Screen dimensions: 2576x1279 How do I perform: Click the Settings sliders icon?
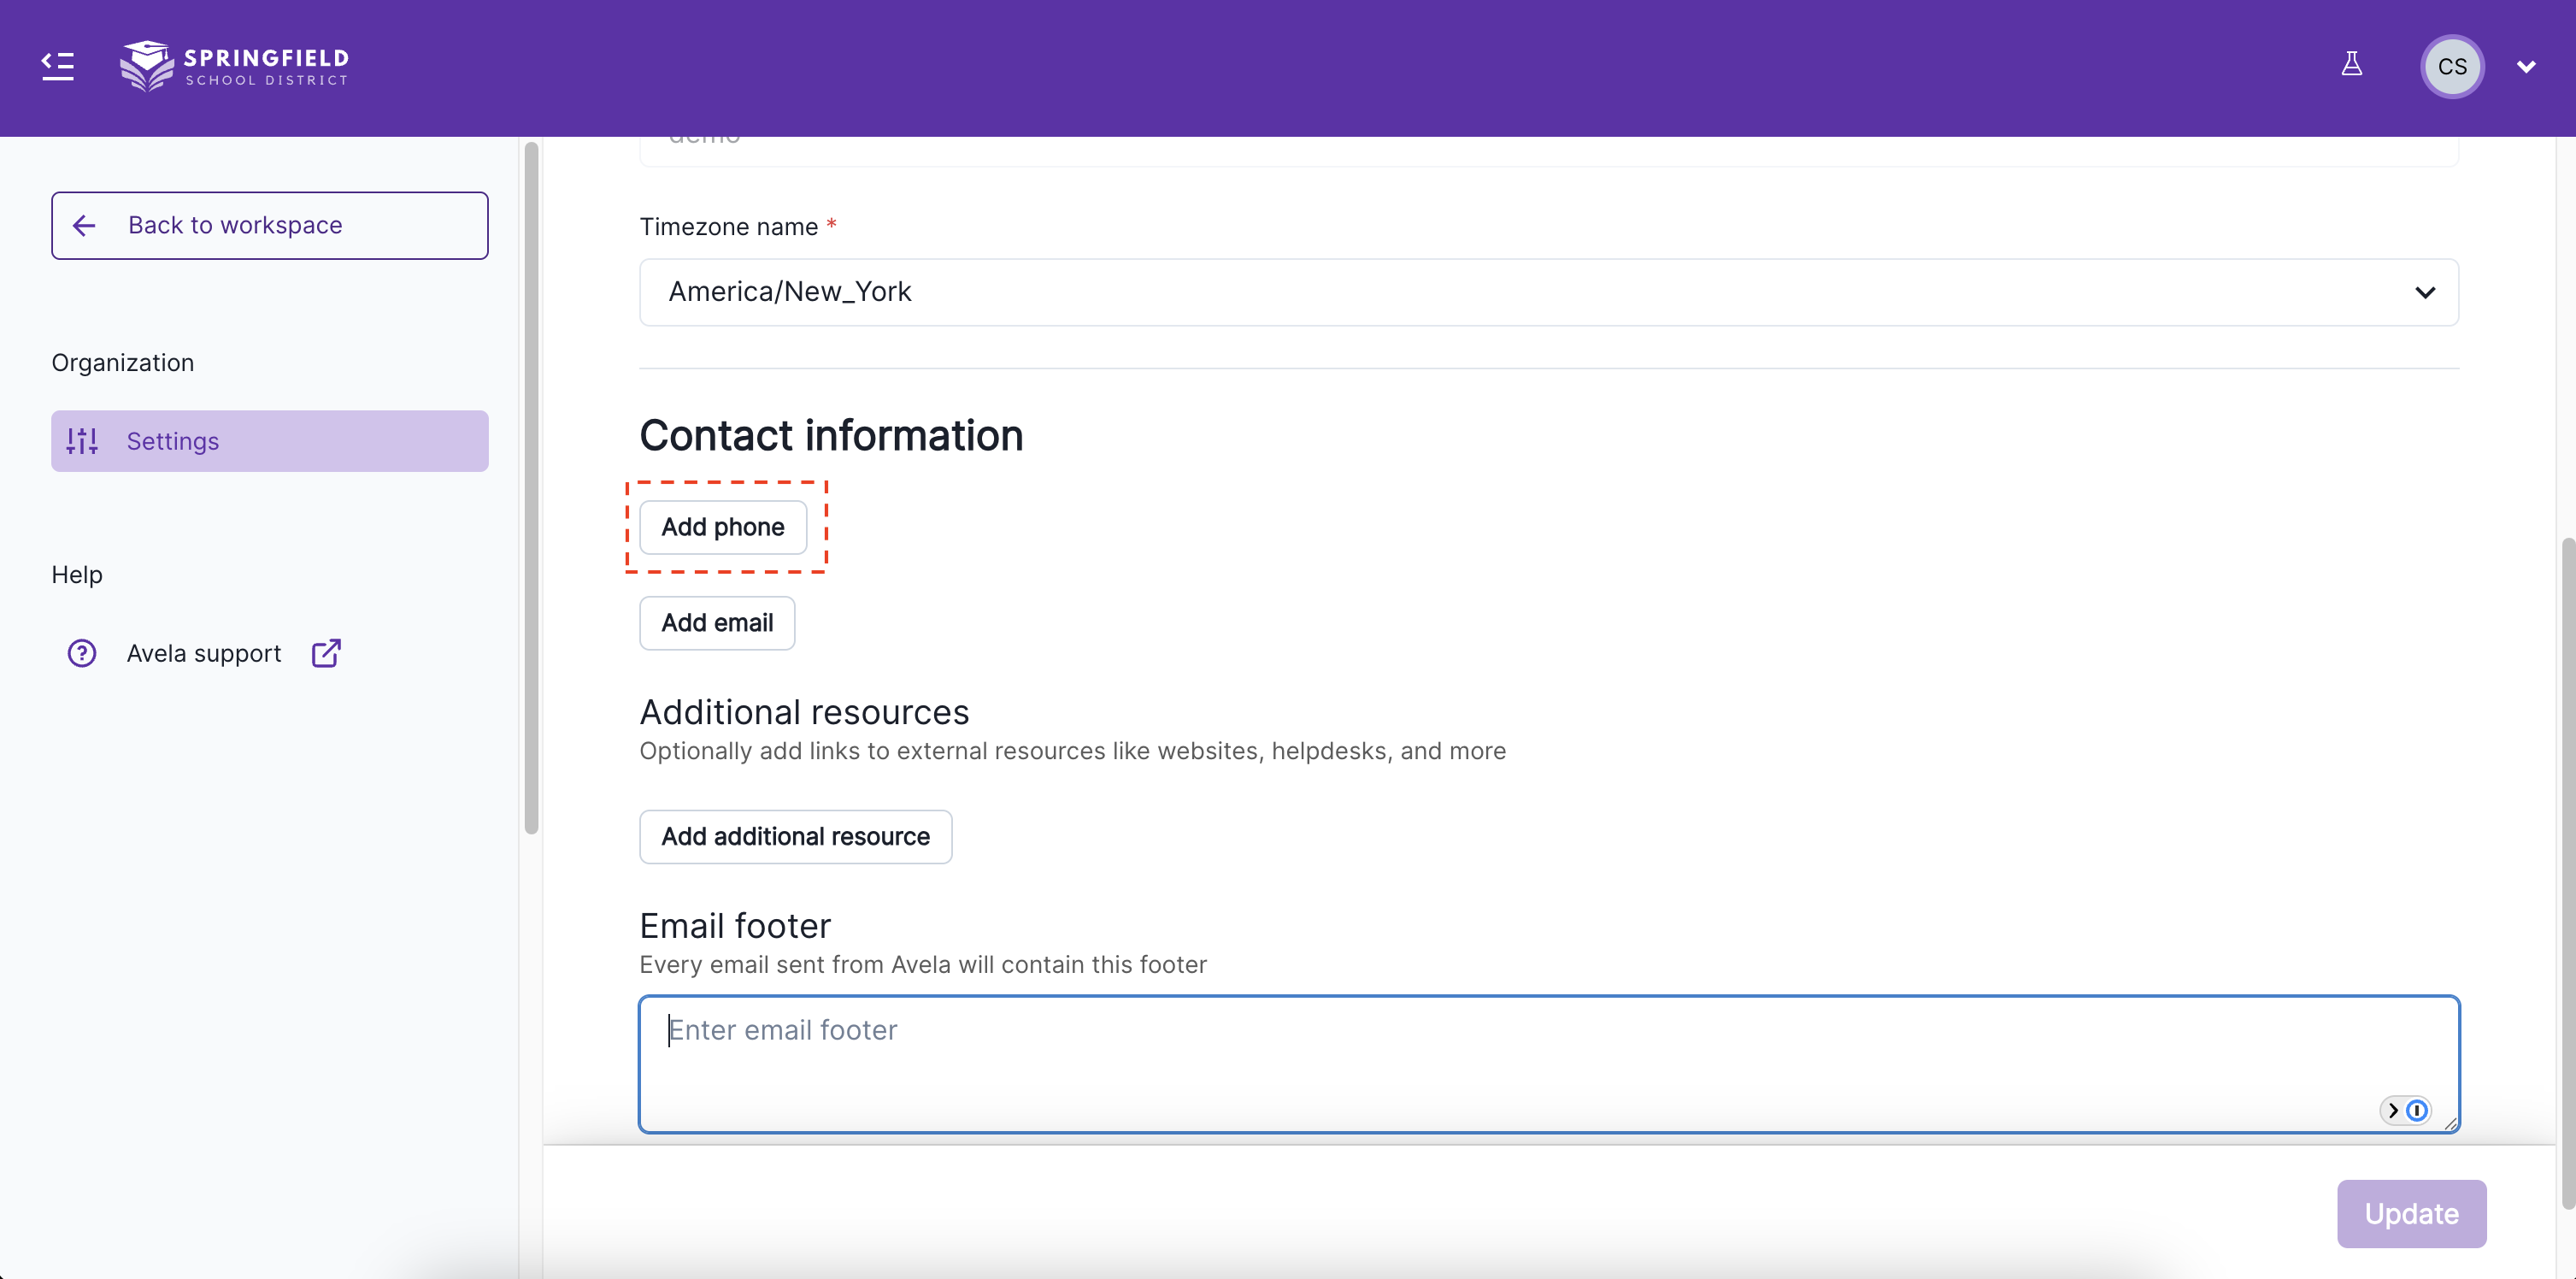tap(82, 441)
